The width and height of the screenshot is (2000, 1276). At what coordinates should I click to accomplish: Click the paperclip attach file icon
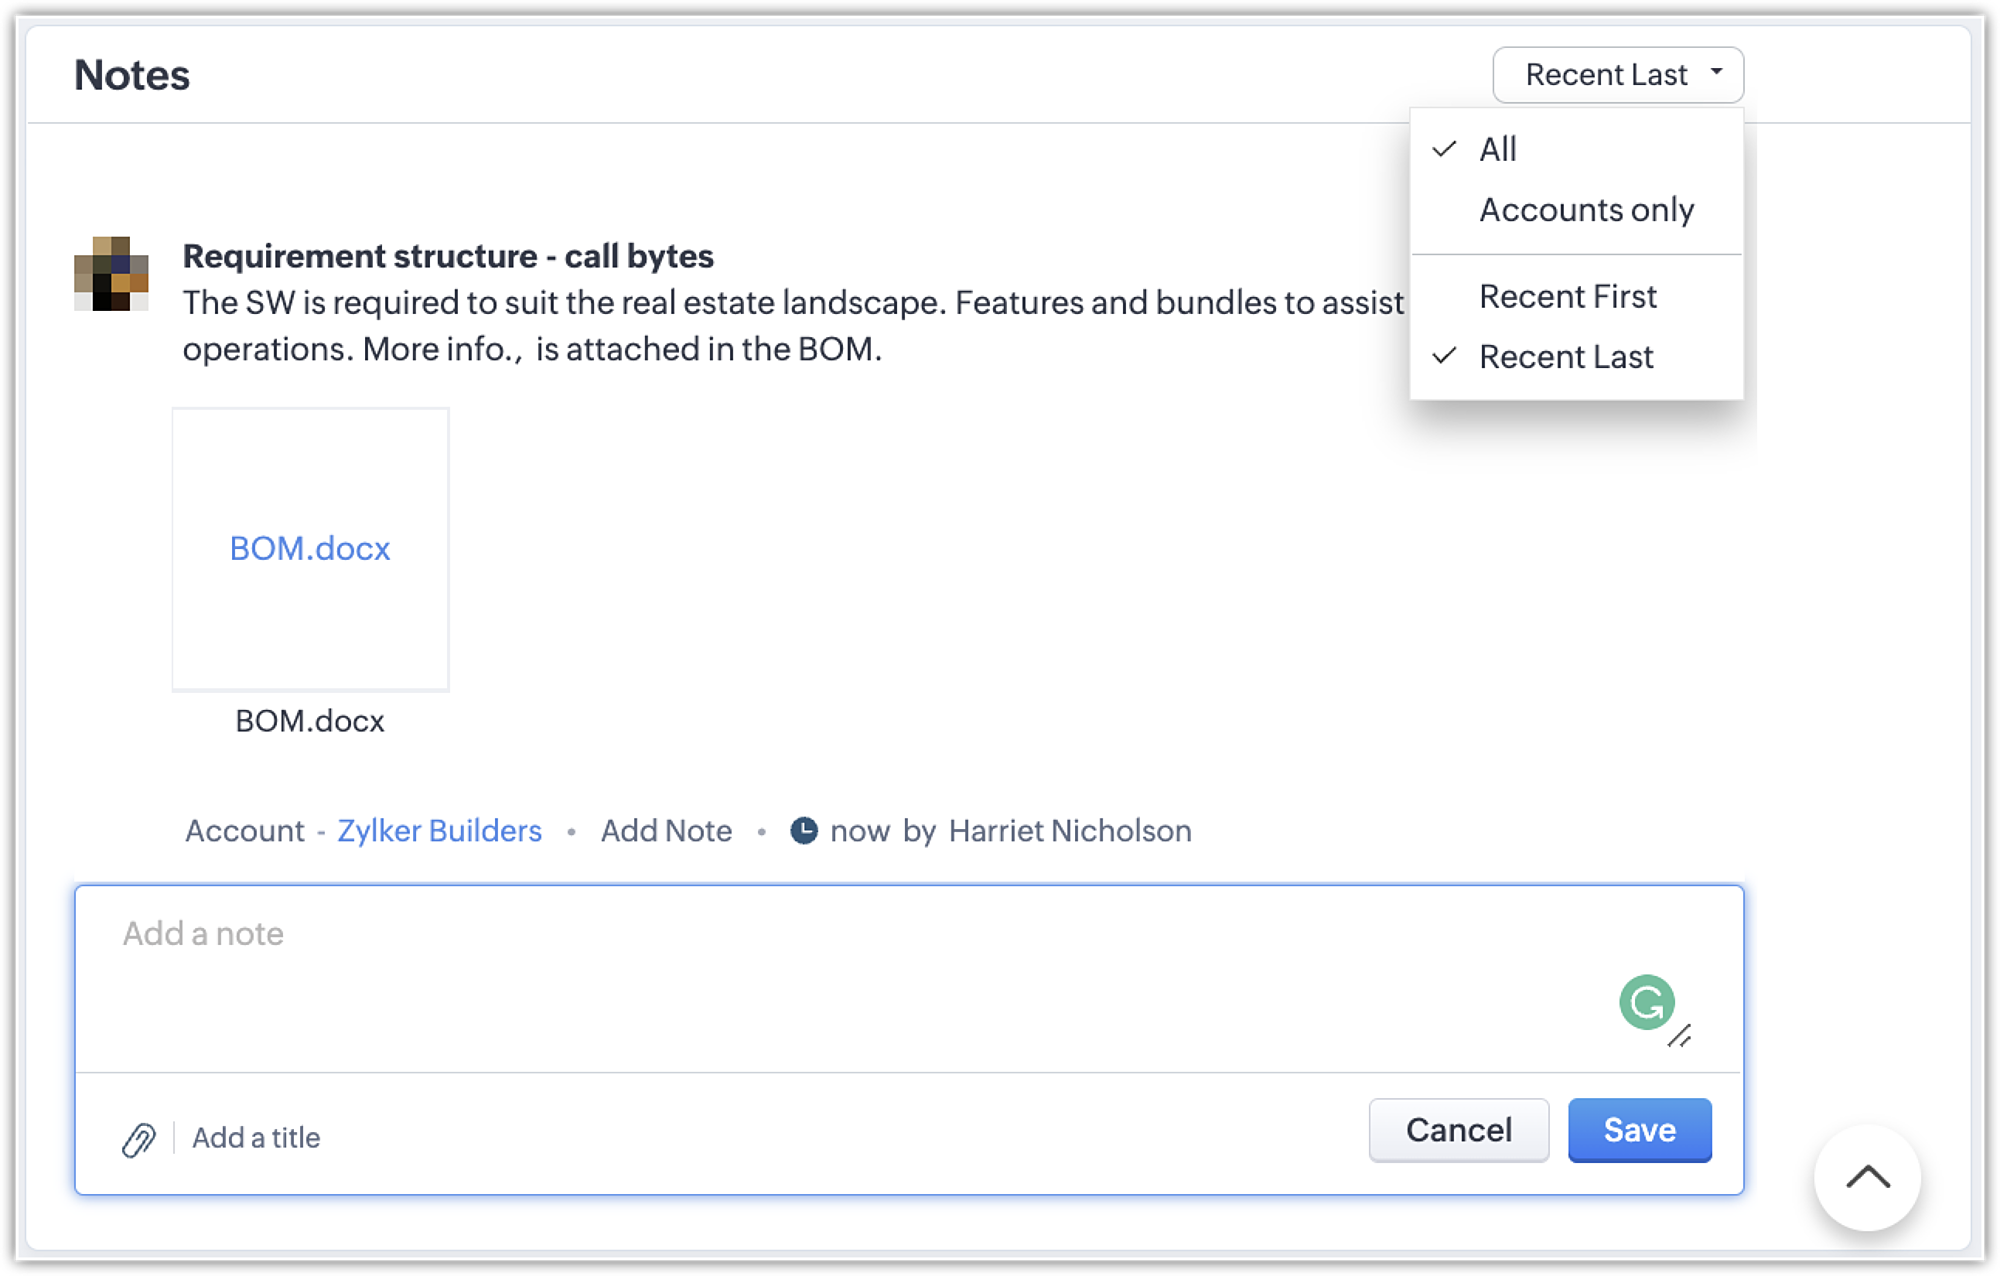click(139, 1139)
